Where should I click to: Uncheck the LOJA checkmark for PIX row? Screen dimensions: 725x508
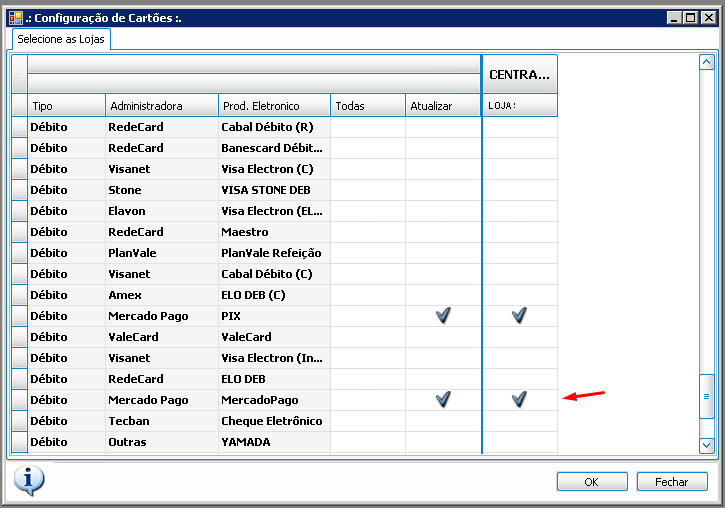519,316
